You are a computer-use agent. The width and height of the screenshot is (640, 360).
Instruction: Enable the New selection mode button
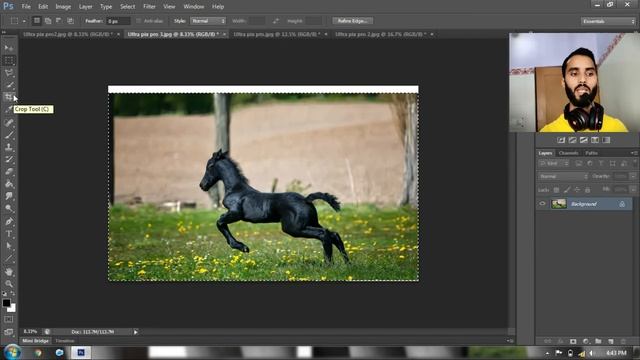(x=37, y=21)
